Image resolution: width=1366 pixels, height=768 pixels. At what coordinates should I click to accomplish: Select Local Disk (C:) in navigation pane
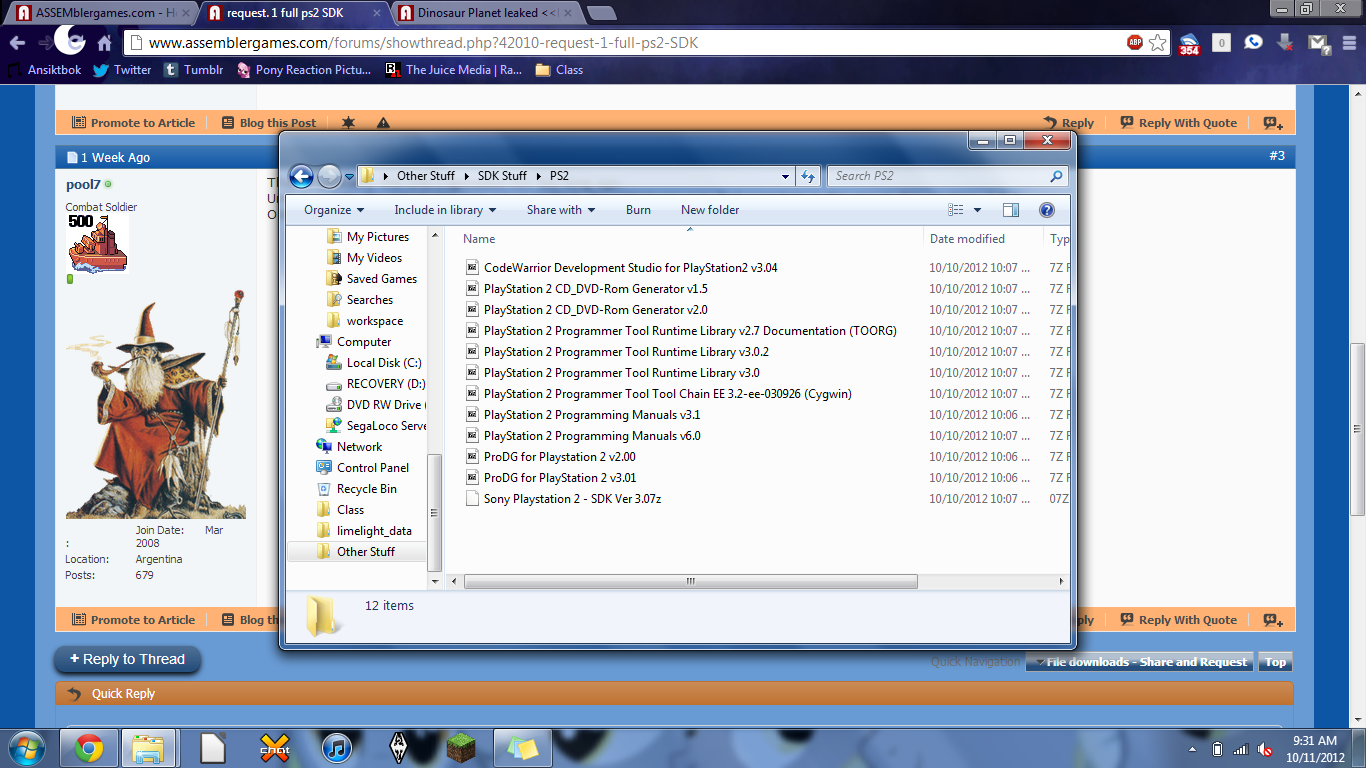pos(383,363)
